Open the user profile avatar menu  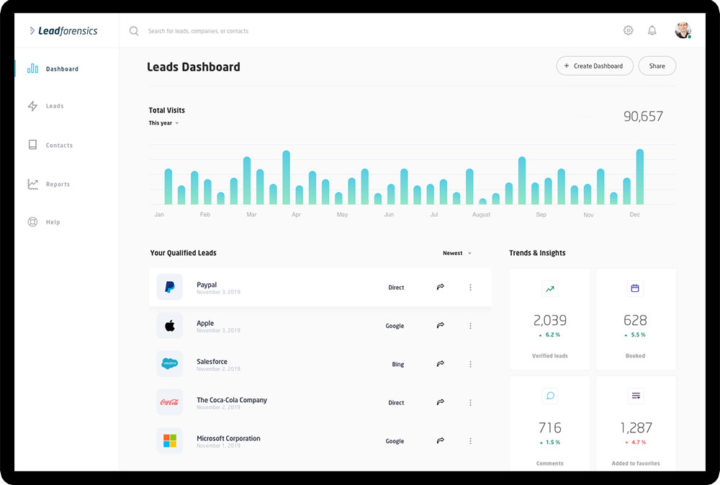pyautogui.click(x=683, y=30)
